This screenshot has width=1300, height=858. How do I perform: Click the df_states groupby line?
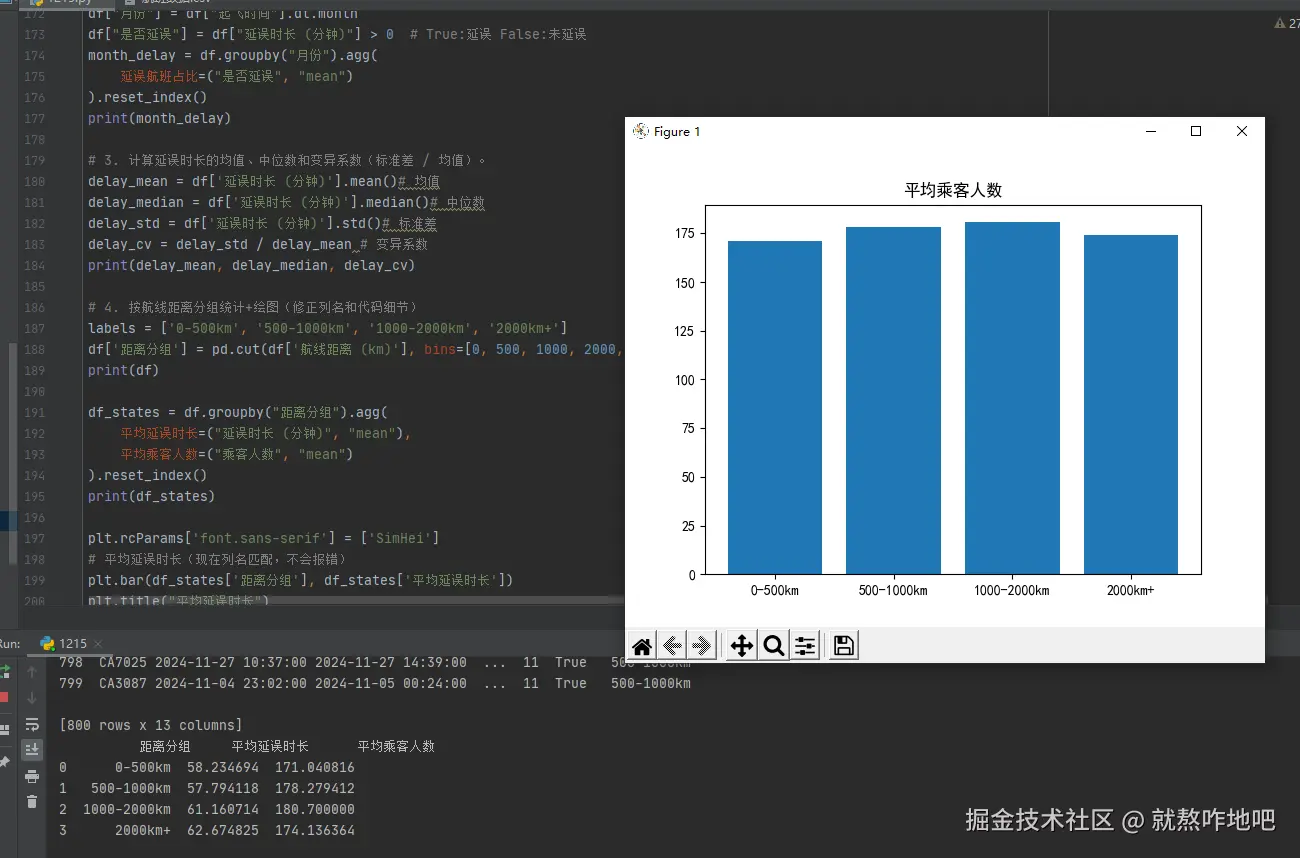(238, 412)
